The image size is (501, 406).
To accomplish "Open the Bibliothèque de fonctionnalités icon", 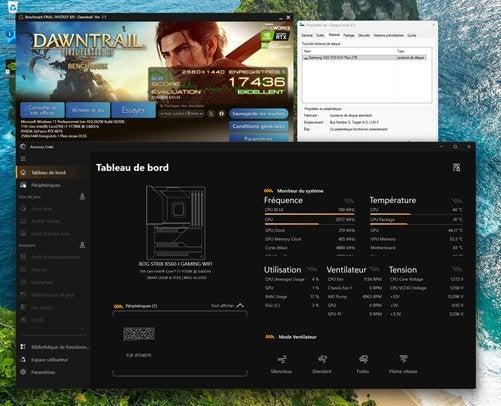I will coord(23,347).
